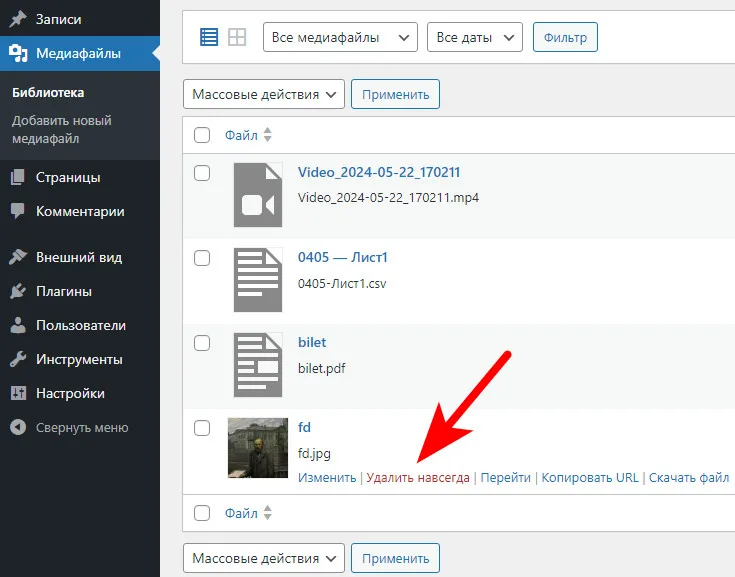
Task: Click the top Файл column header
Action: pyautogui.click(x=241, y=135)
